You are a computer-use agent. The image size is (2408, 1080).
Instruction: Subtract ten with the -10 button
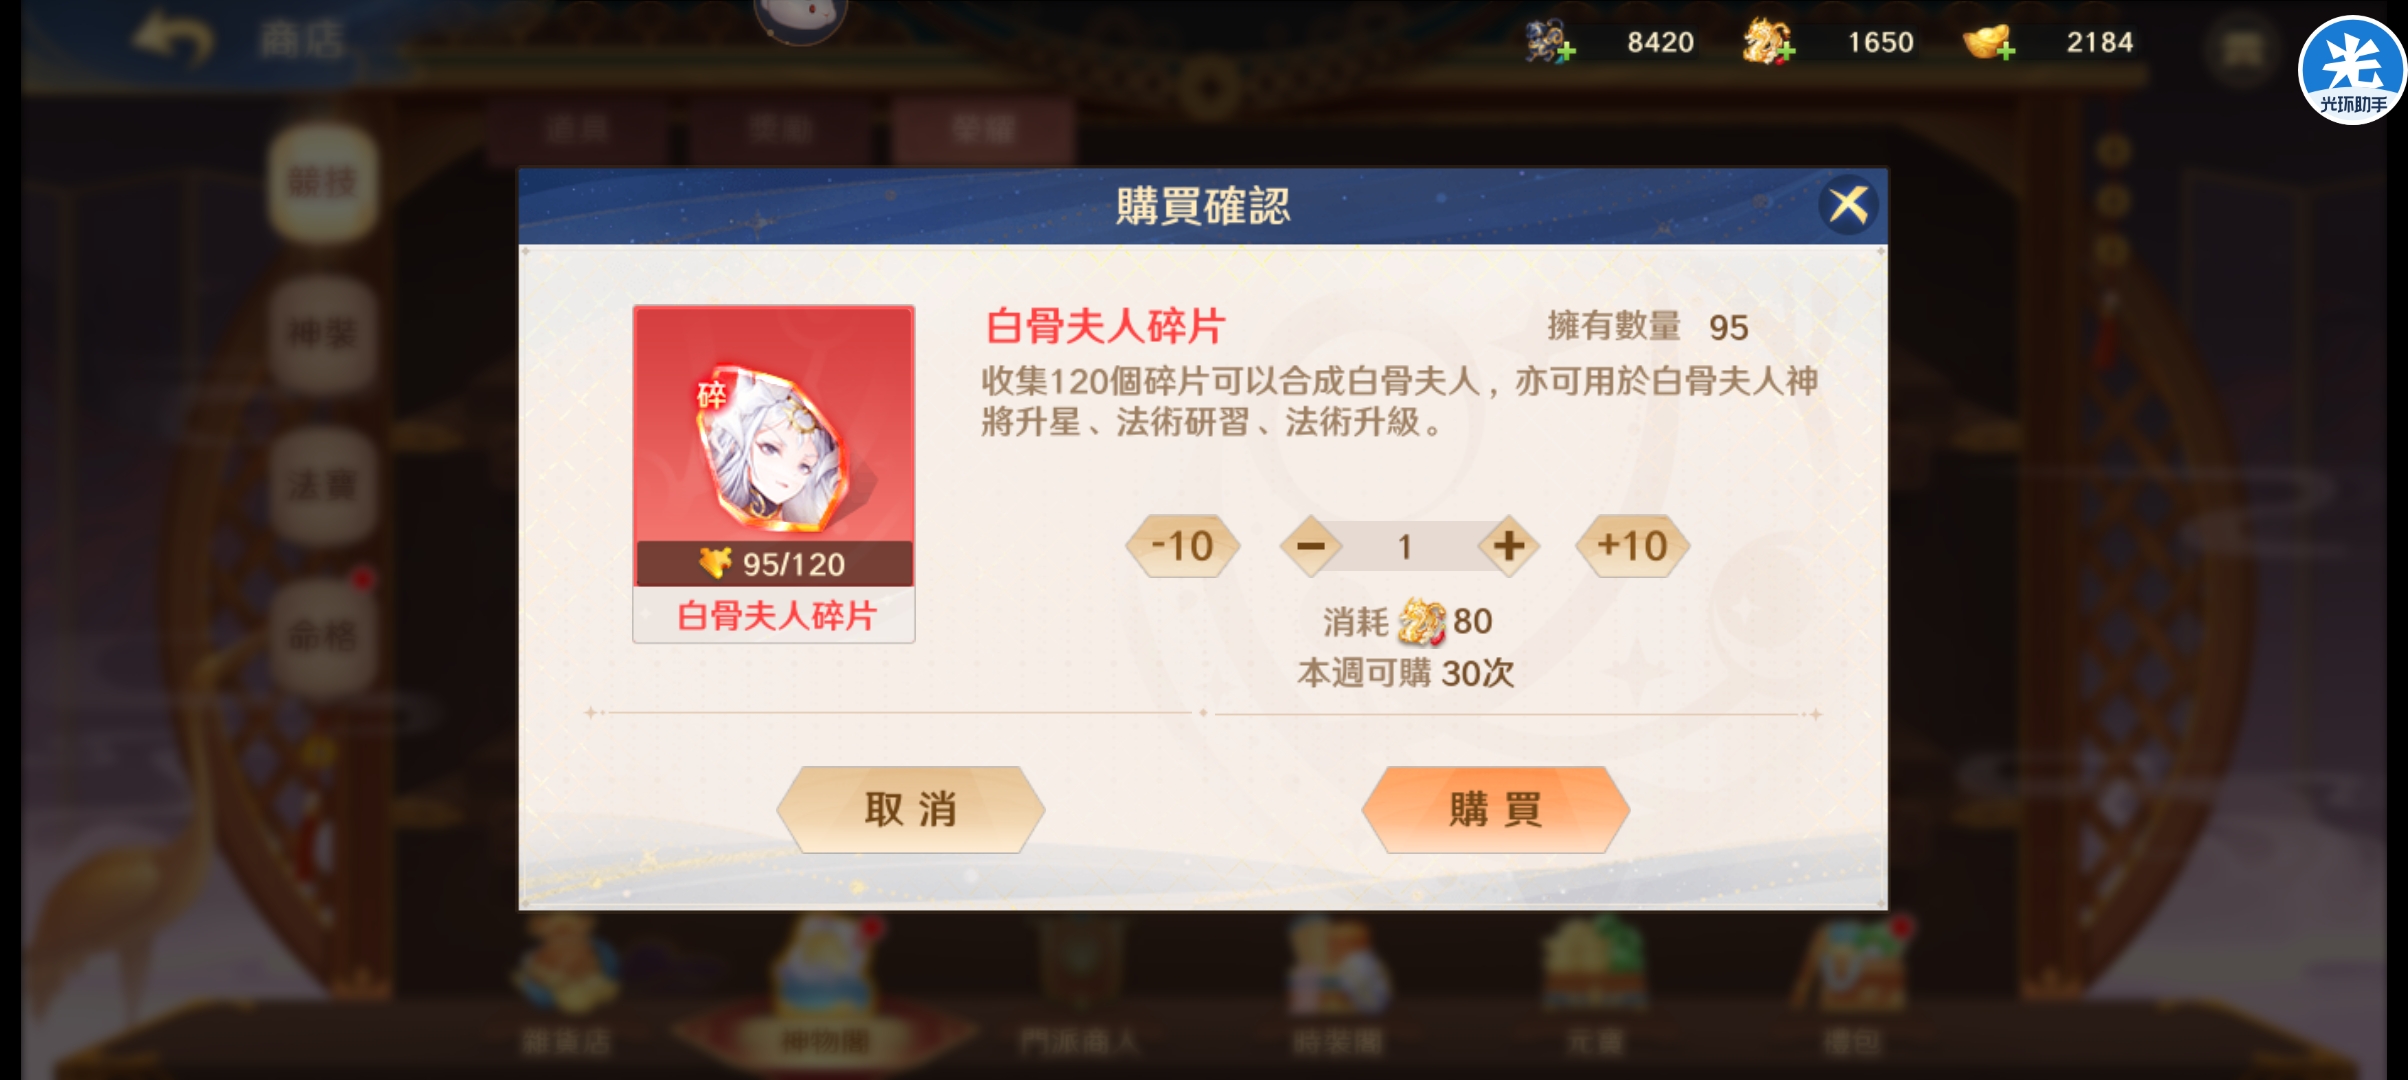coord(1183,546)
